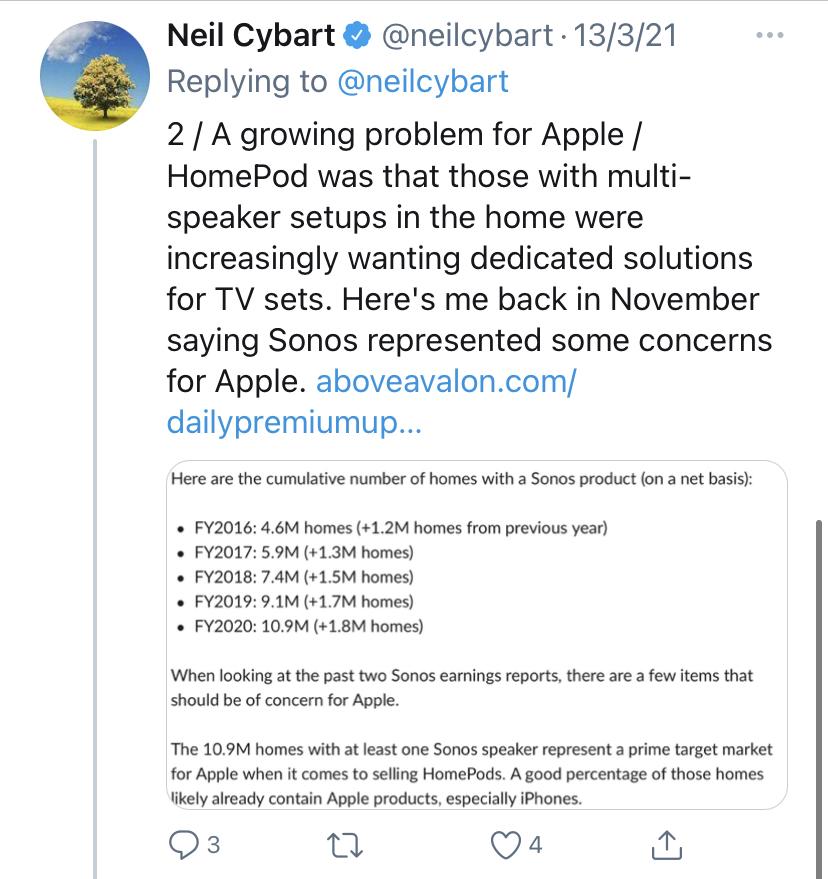Open Neil Cybart's profile from display name
This screenshot has width=828, height=879.
click(x=250, y=36)
